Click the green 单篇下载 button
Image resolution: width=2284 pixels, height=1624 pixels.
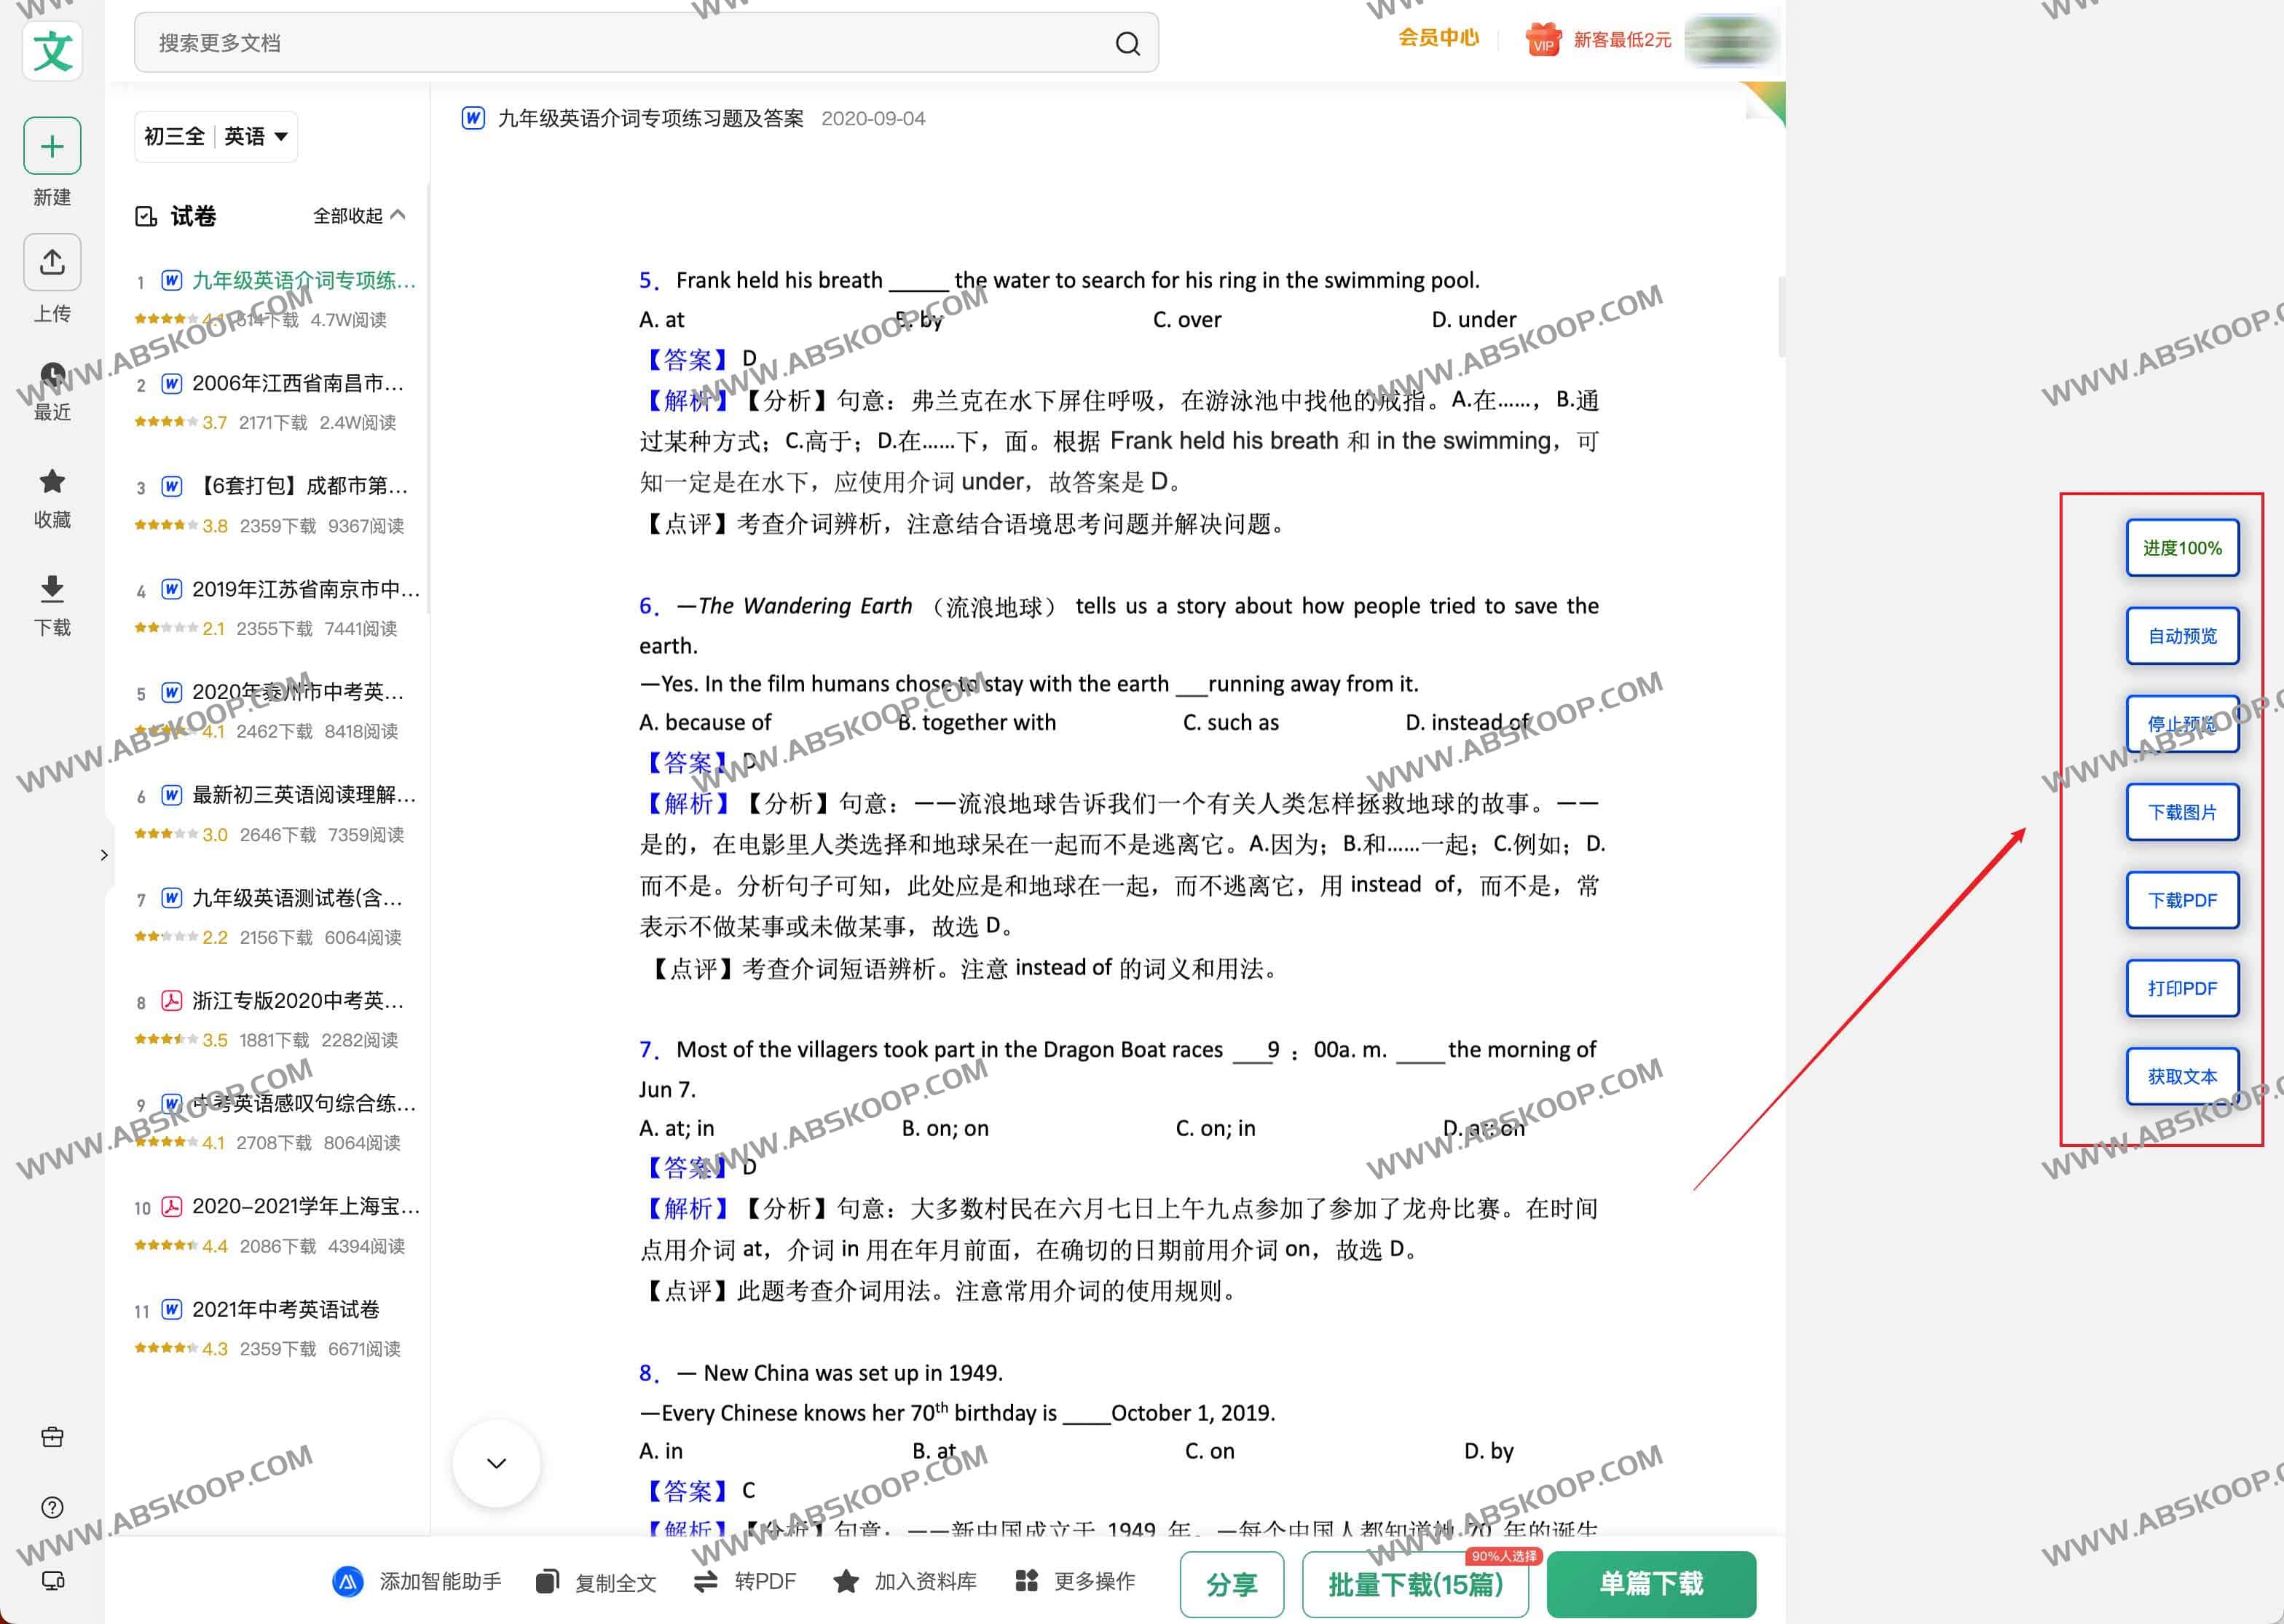(x=1651, y=1583)
